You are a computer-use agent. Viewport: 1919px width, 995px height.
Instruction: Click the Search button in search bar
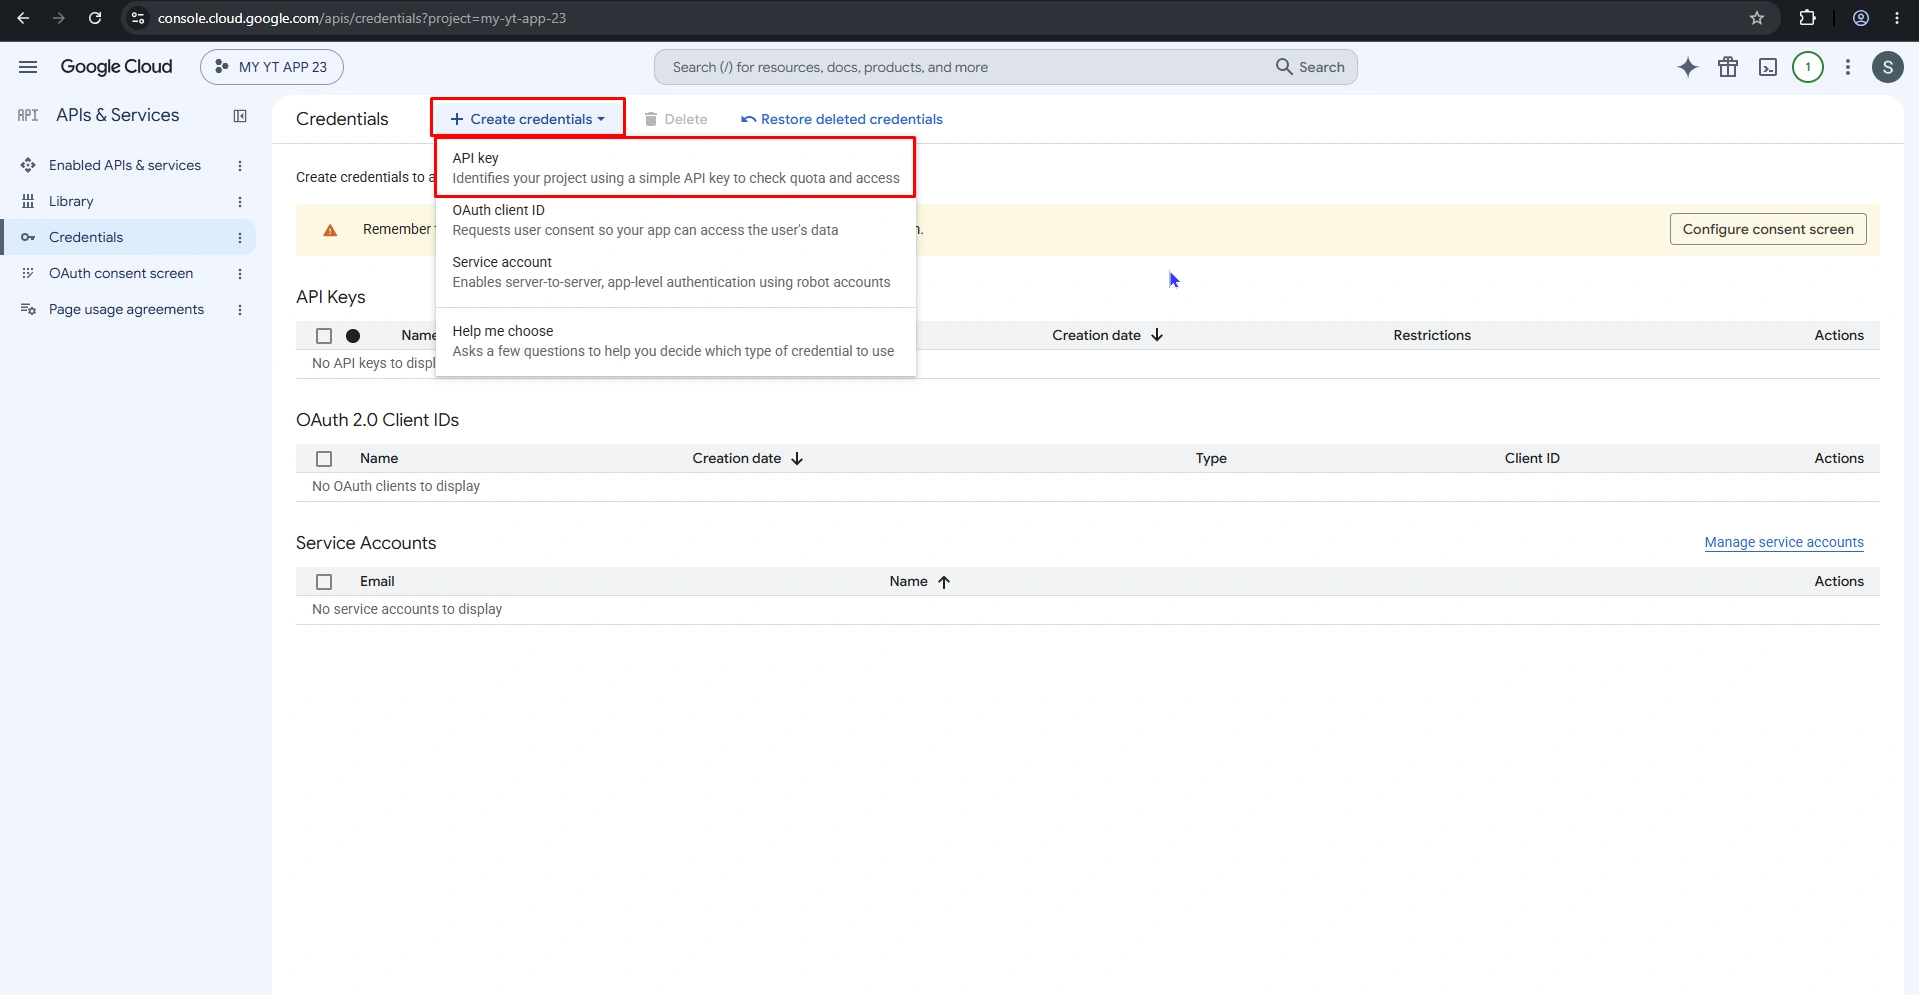tap(1310, 67)
